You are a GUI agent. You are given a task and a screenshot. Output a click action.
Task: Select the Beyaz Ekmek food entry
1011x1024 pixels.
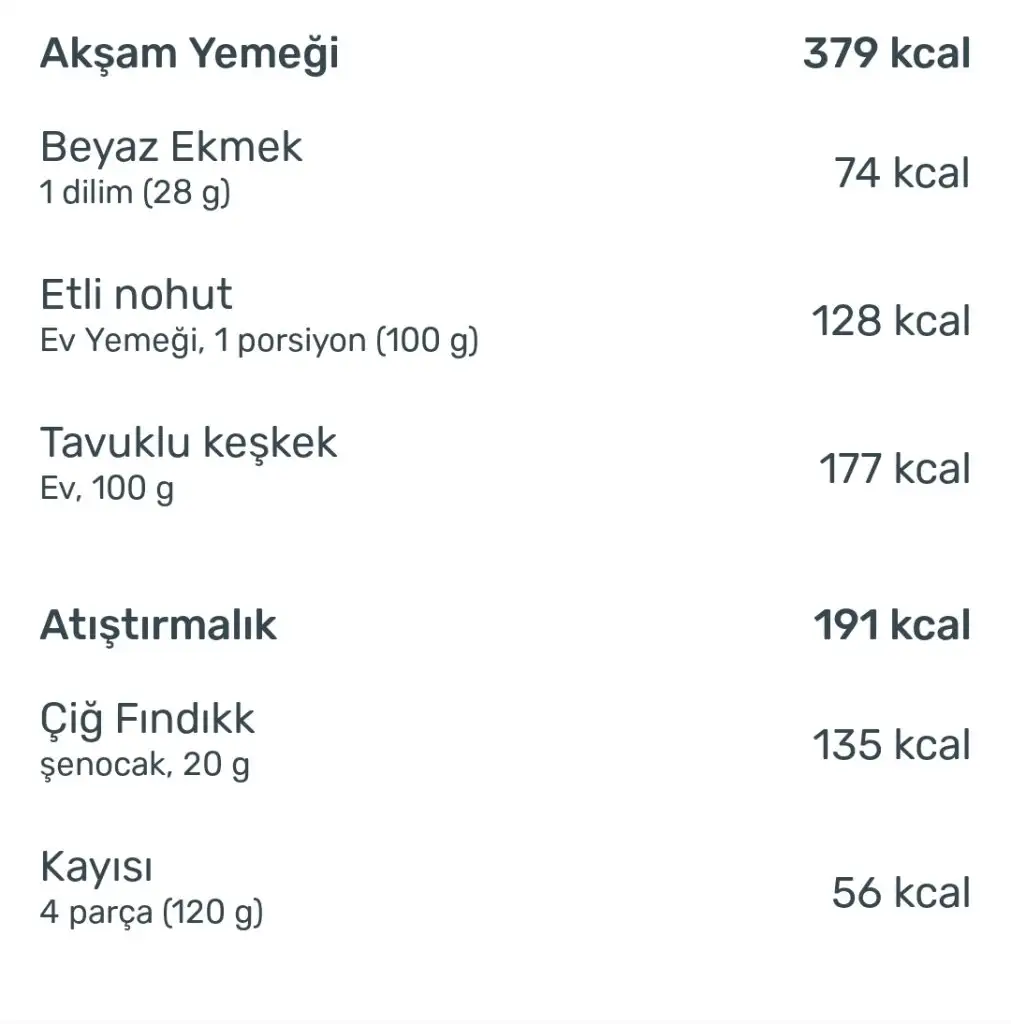[x=171, y=148]
